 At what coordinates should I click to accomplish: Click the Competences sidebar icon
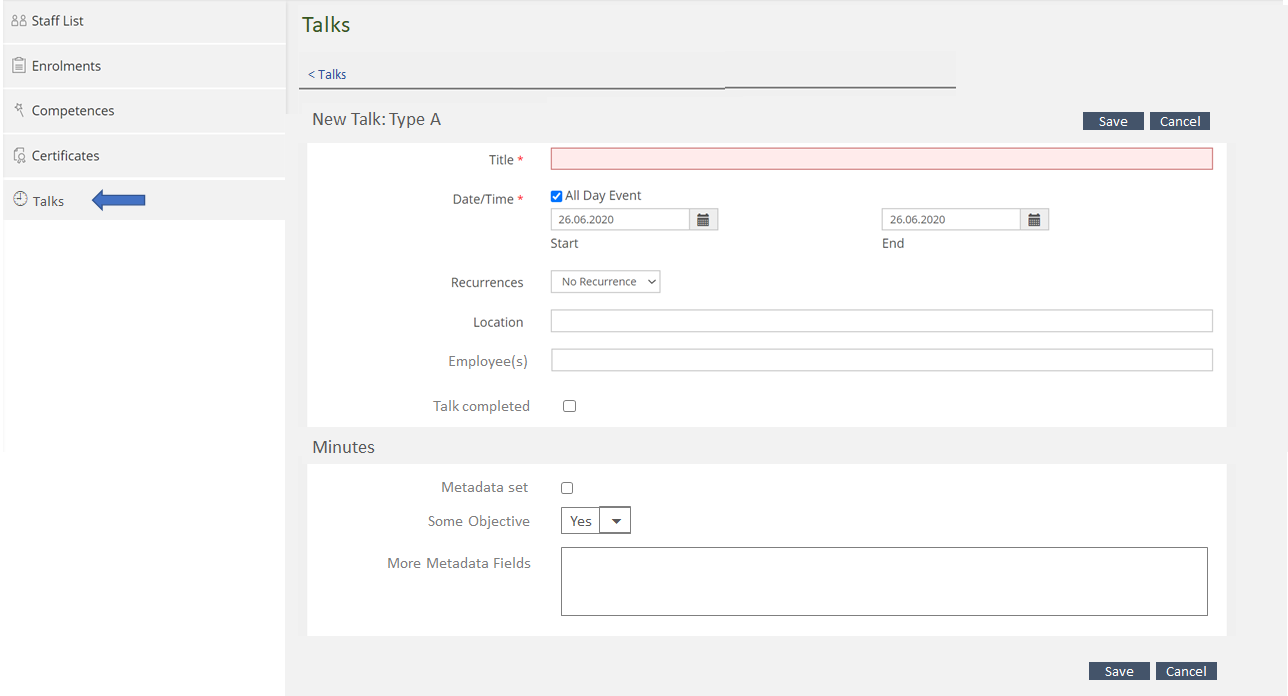coord(18,110)
